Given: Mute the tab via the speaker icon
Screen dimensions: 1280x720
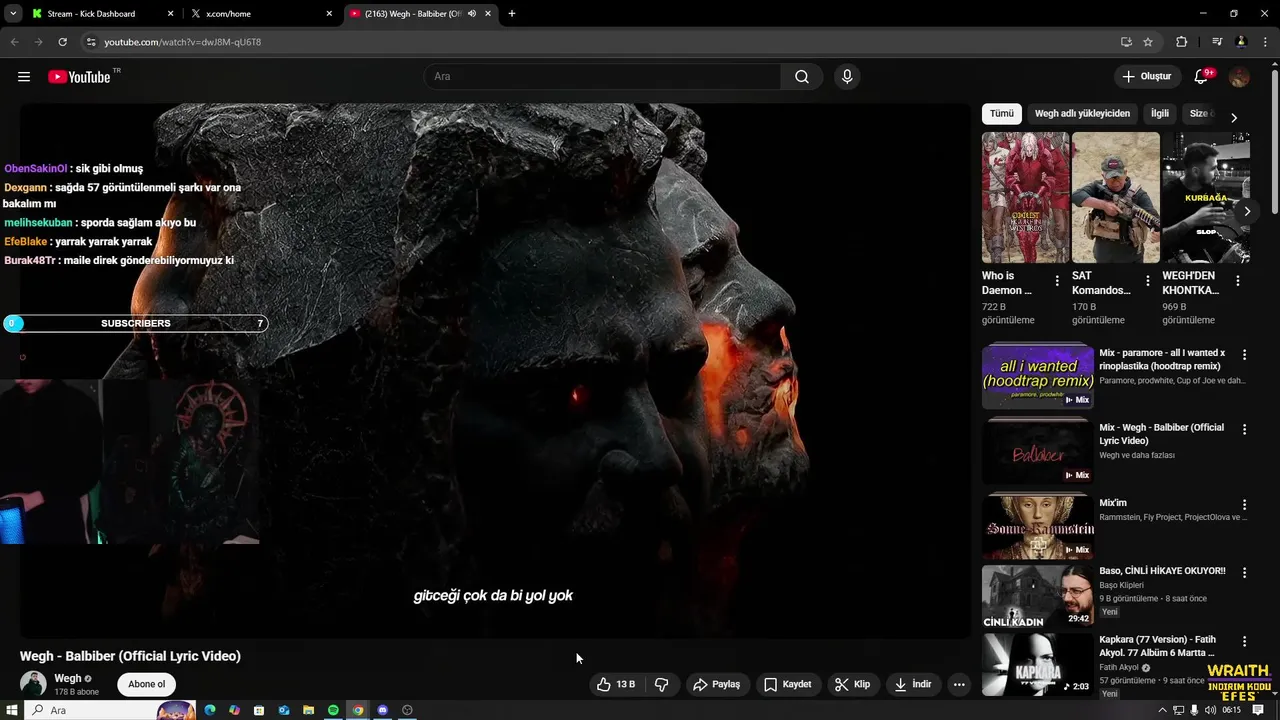Looking at the screenshot, I should tap(472, 14).
